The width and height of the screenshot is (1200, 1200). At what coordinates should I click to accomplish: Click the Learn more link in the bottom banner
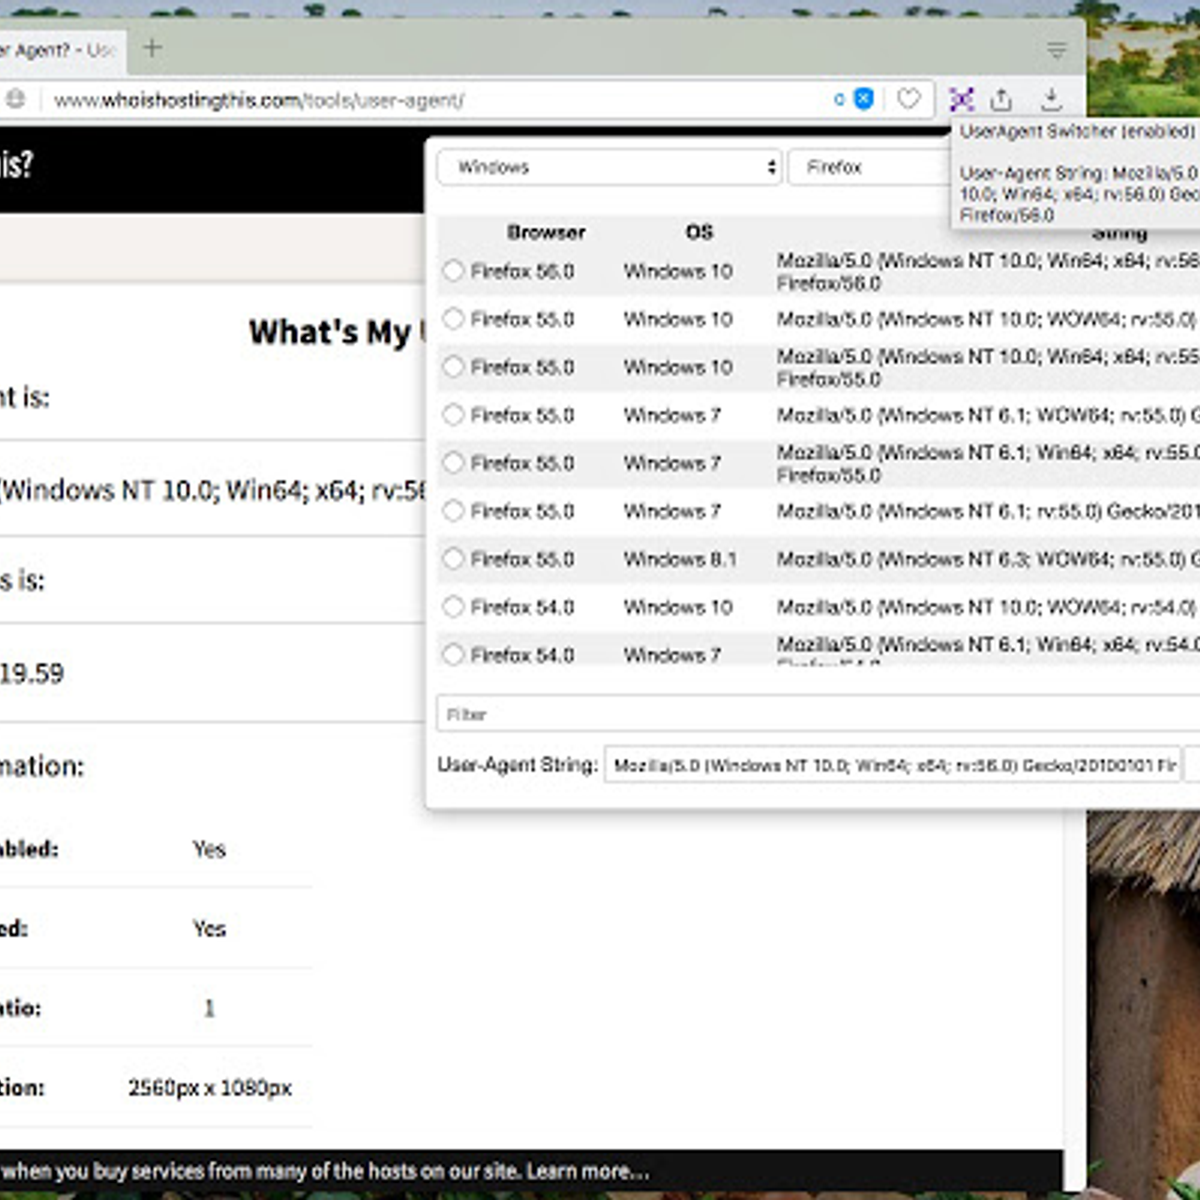[x=588, y=1171]
